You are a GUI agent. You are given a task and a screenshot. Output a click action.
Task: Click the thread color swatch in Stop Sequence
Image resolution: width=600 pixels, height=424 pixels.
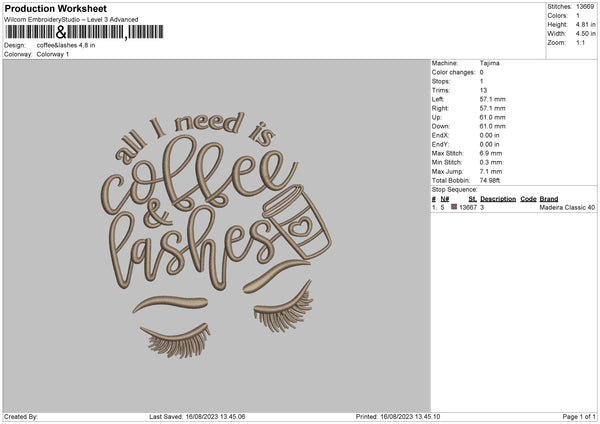[x=454, y=207]
